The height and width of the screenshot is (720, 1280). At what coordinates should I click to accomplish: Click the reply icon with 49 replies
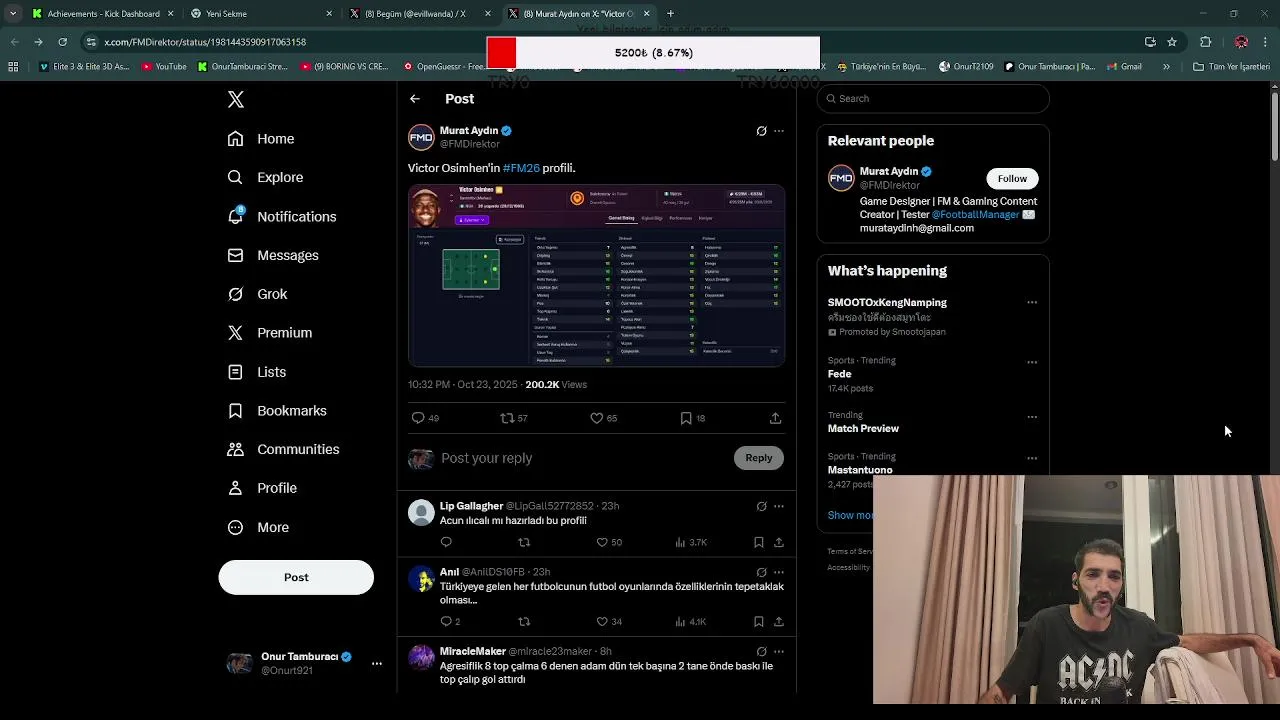coord(418,418)
